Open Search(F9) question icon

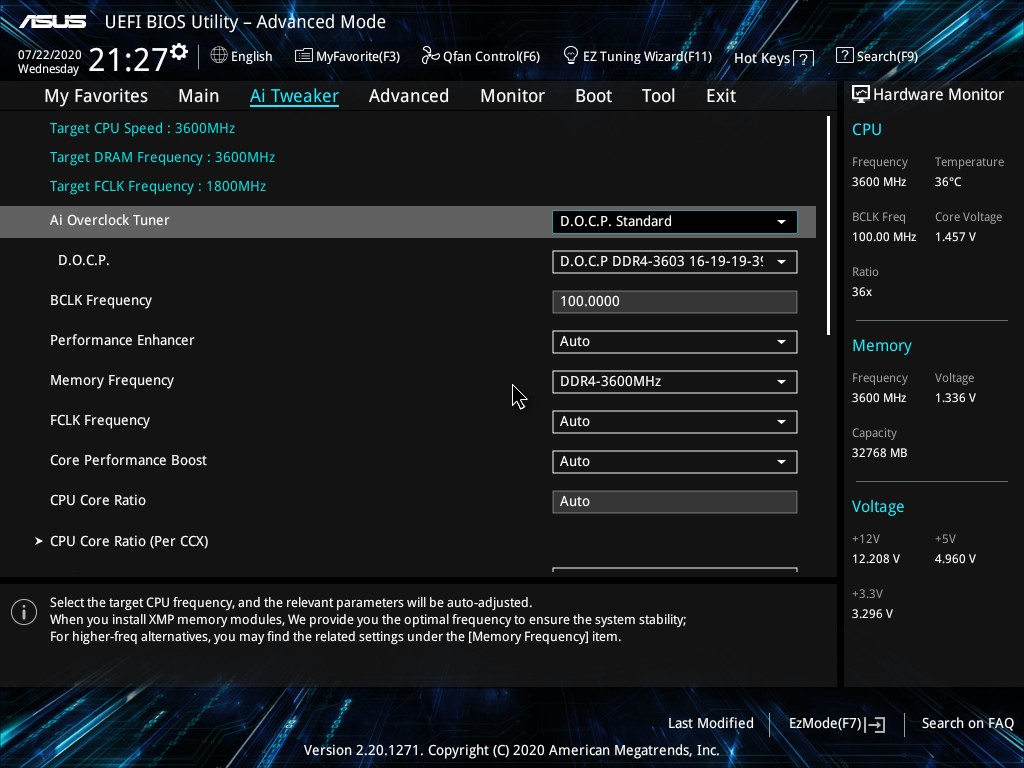tap(845, 56)
